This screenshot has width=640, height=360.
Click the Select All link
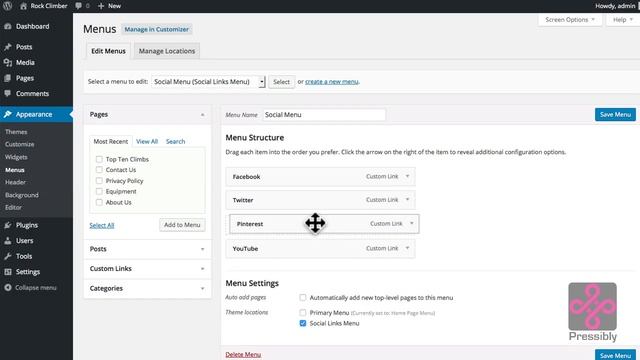tap(102, 225)
